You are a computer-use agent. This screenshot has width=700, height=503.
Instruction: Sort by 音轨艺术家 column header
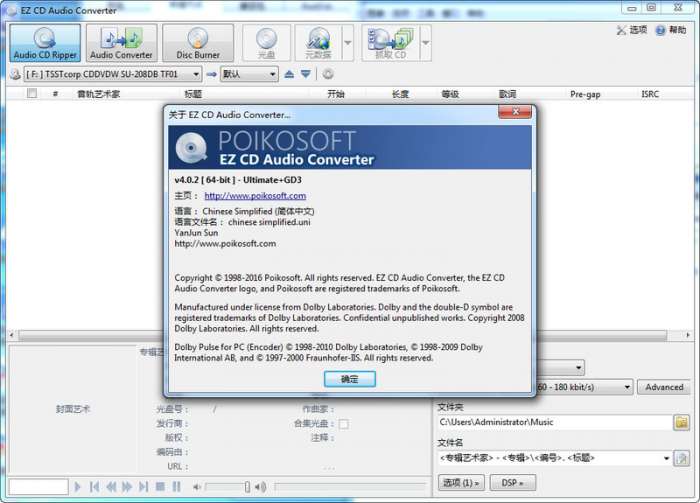point(99,94)
